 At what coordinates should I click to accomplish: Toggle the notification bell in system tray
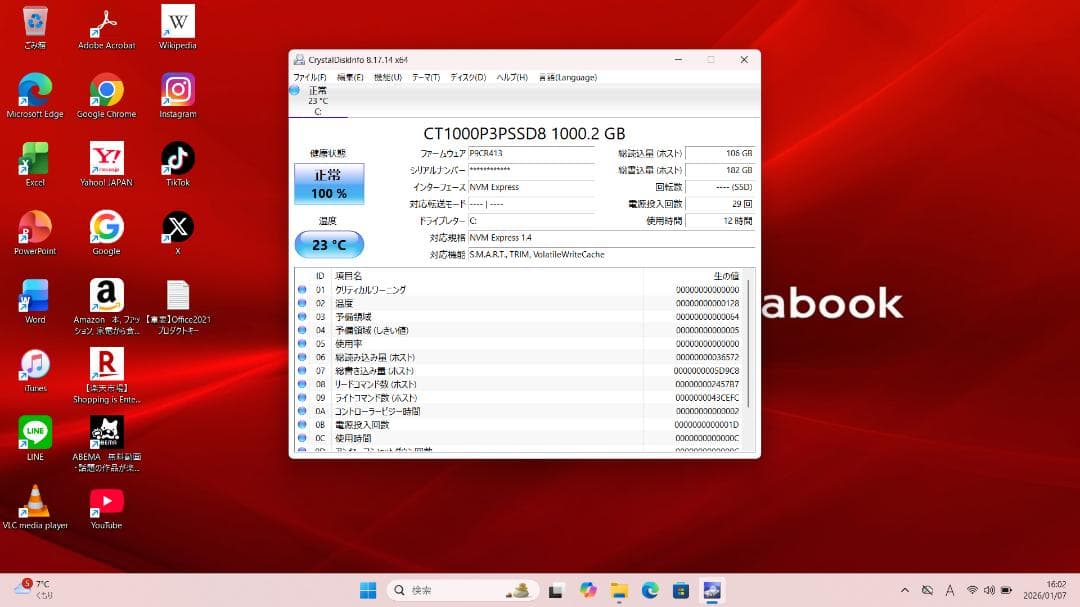click(928, 590)
